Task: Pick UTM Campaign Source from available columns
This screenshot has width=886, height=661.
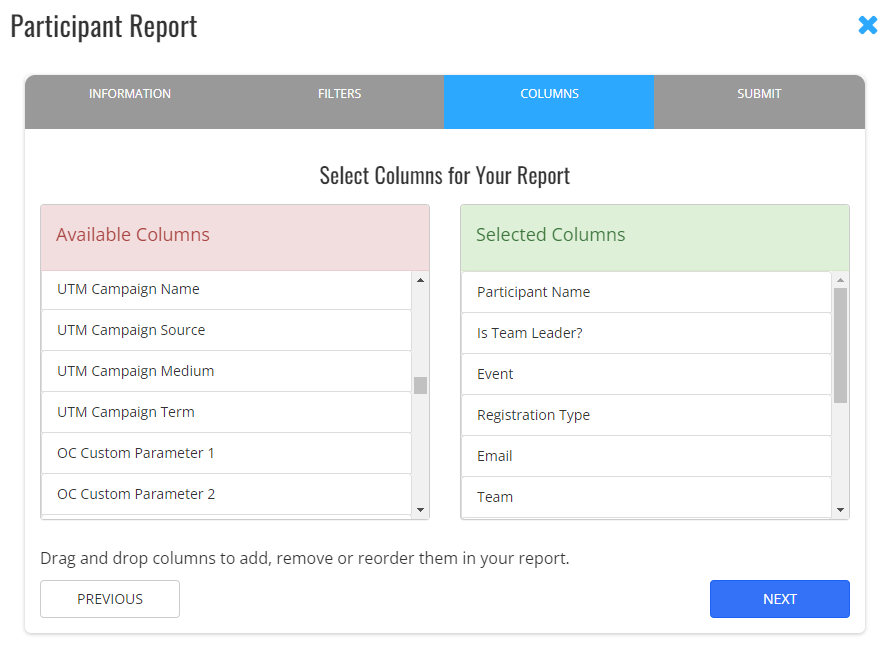Action: tap(226, 330)
